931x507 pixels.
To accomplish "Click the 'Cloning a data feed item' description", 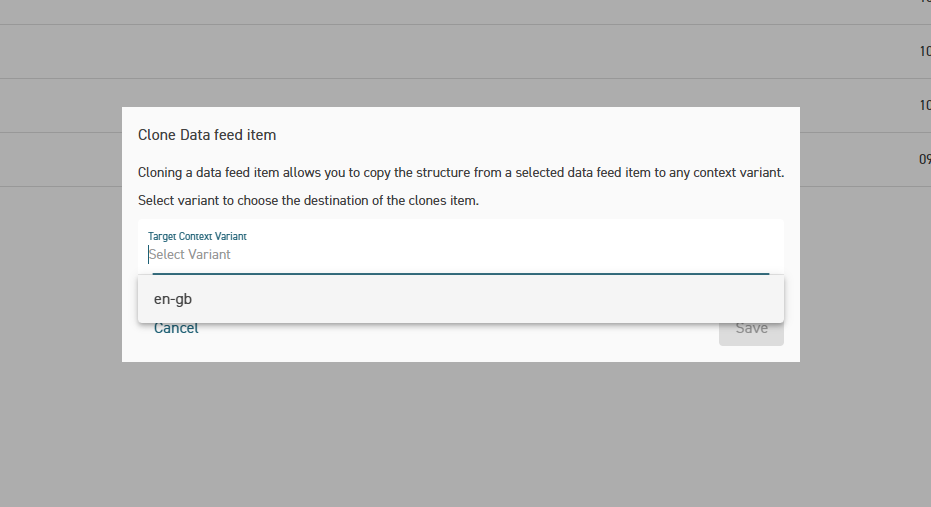I will click(460, 173).
